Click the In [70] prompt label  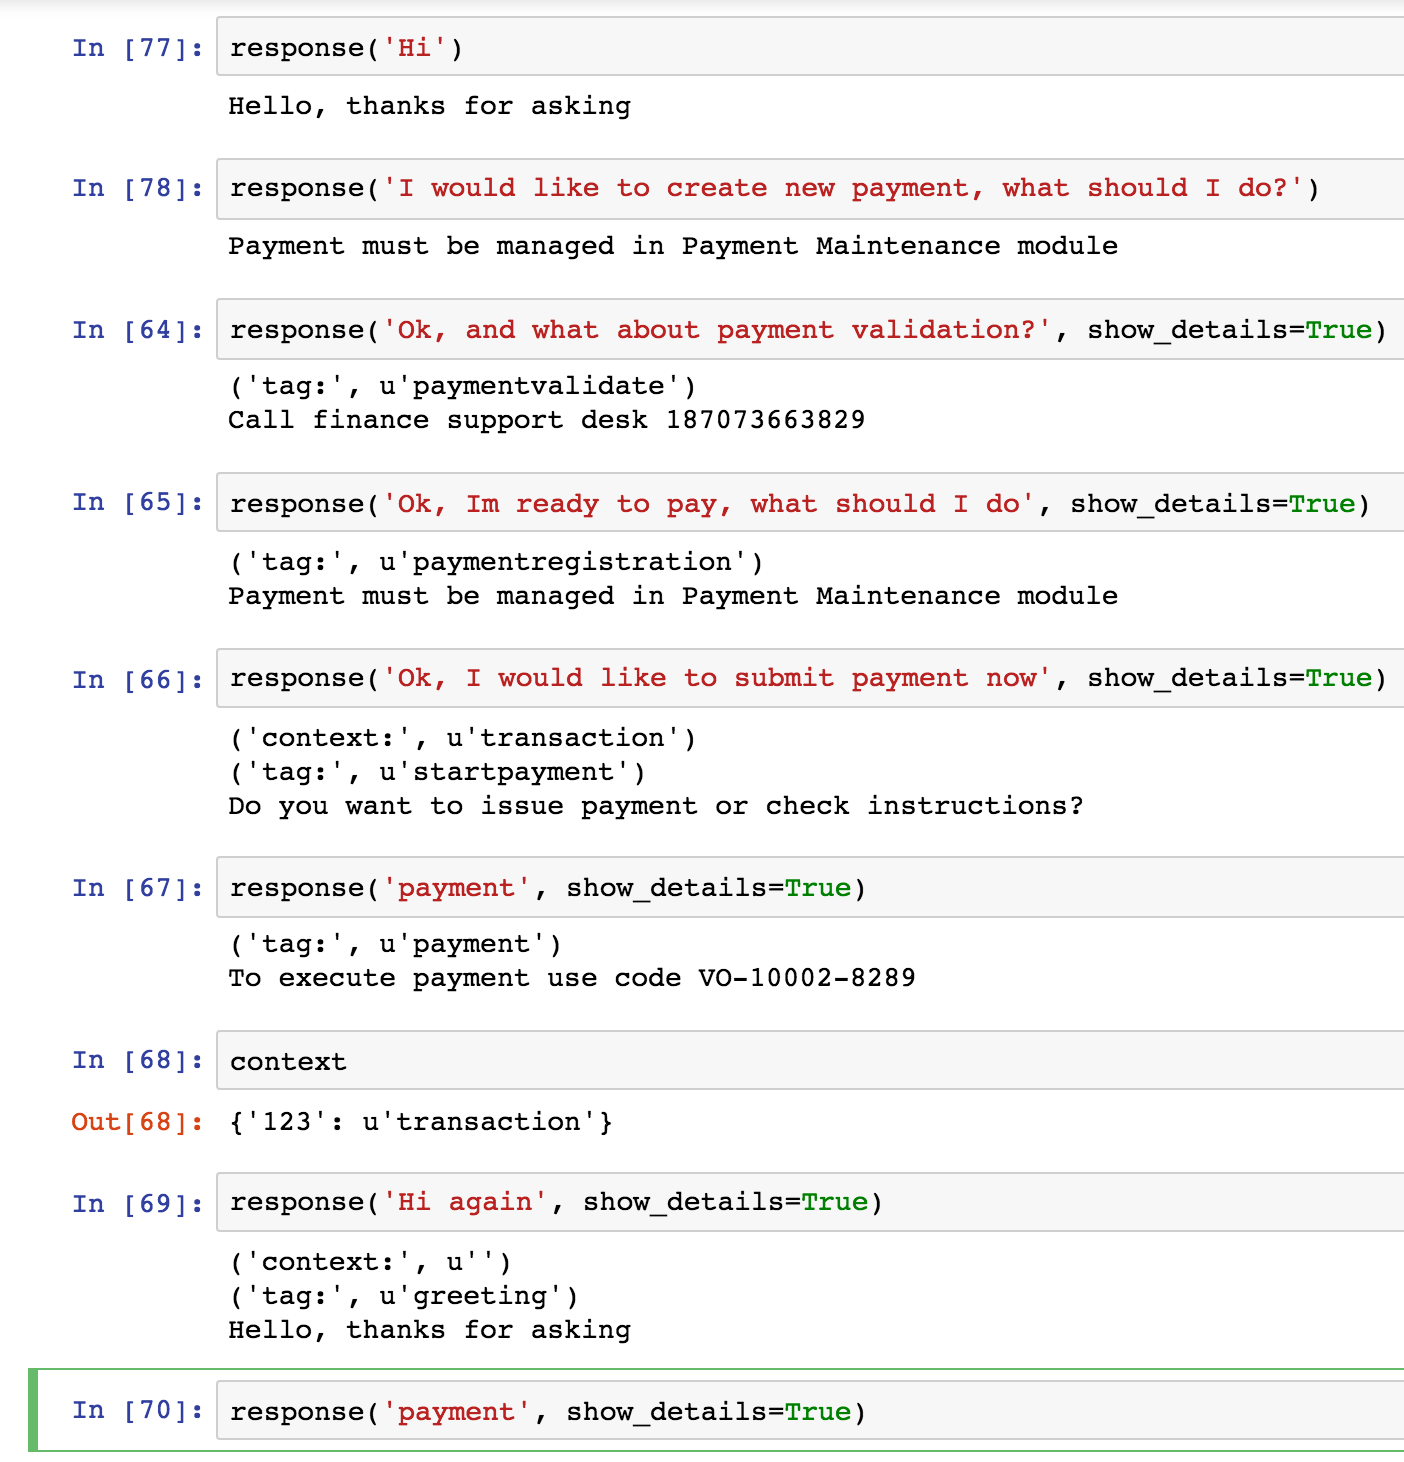pos(137,1410)
